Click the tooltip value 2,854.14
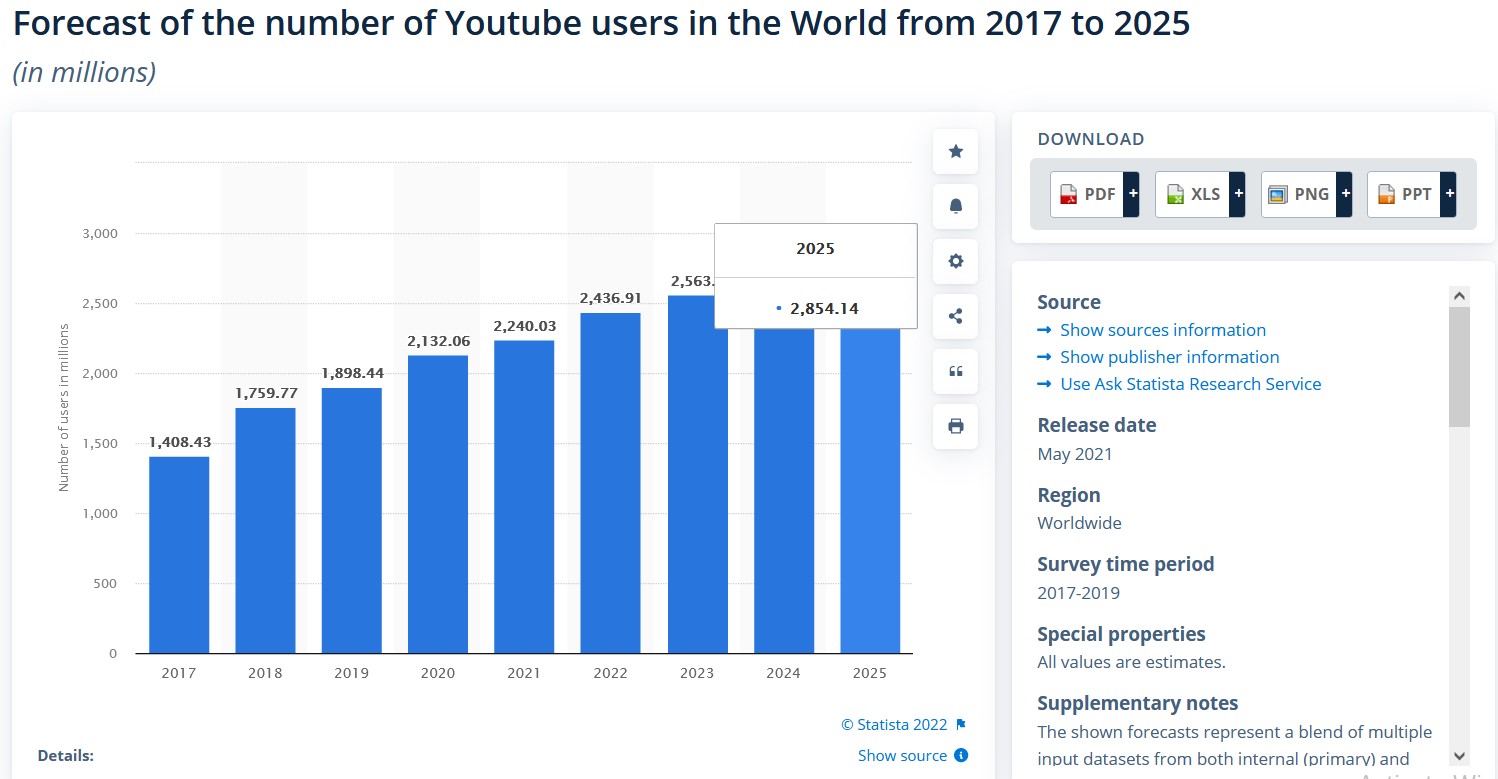Viewport: 1498px width, 779px height. [x=824, y=308]
